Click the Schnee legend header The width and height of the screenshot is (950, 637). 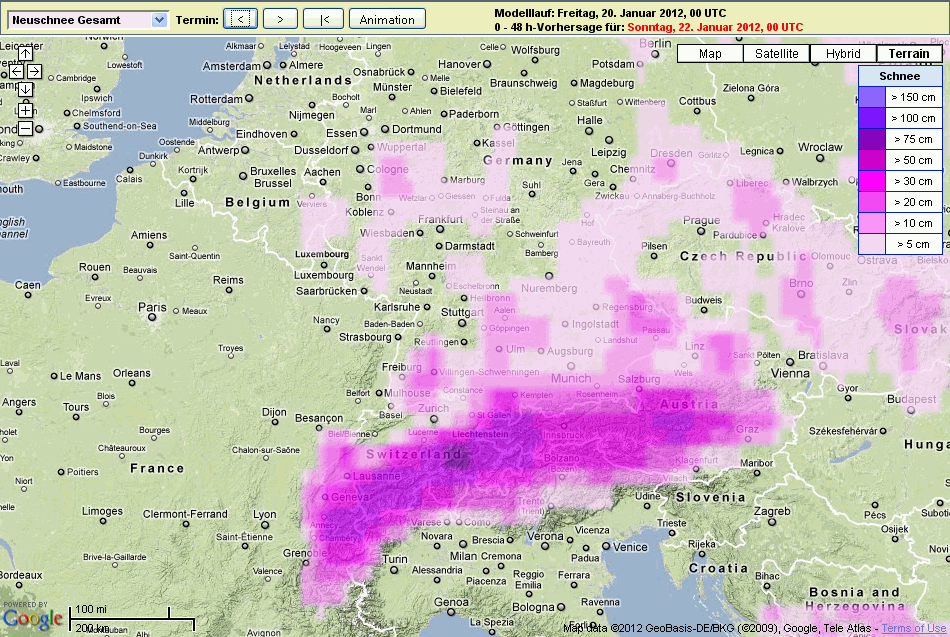coord(900,76)
